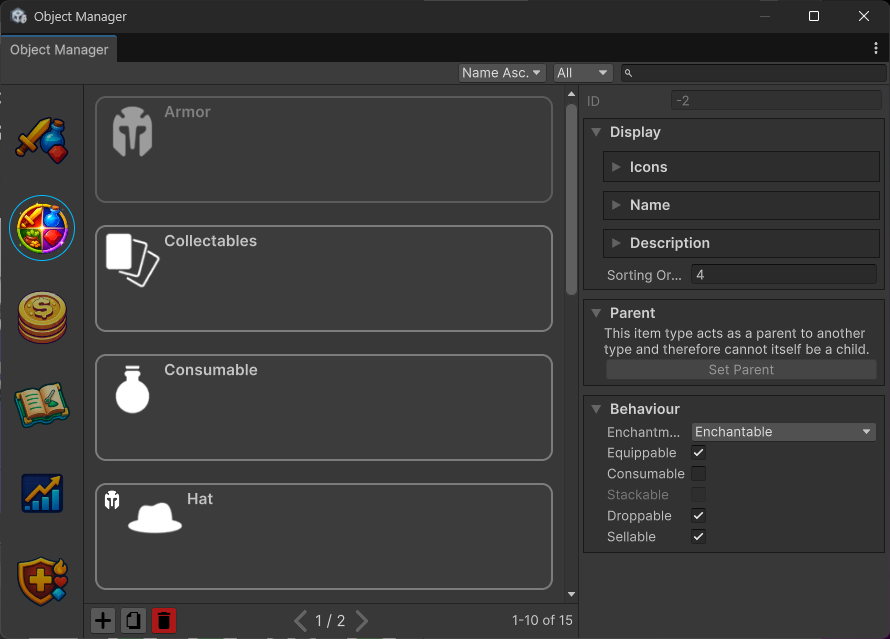Open the Enchantable behaviour dropdown
Viewport: 890px width, 639px height.
click(x=783, y=432)
